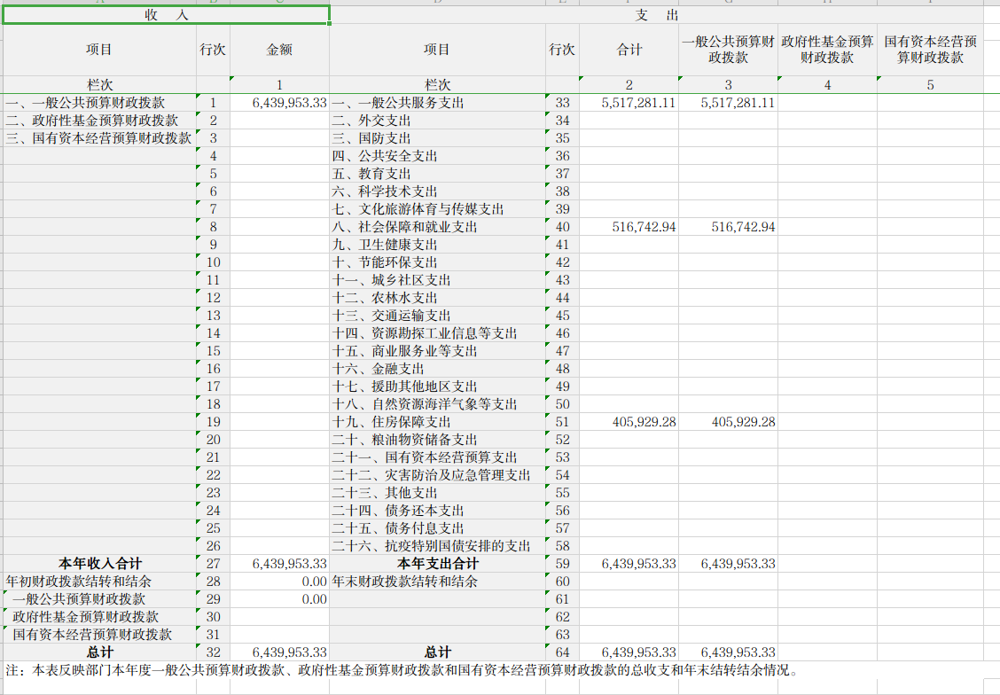Click the 合计 column header cell
The height and width of the screenshot is (695, 1000).
629,50
